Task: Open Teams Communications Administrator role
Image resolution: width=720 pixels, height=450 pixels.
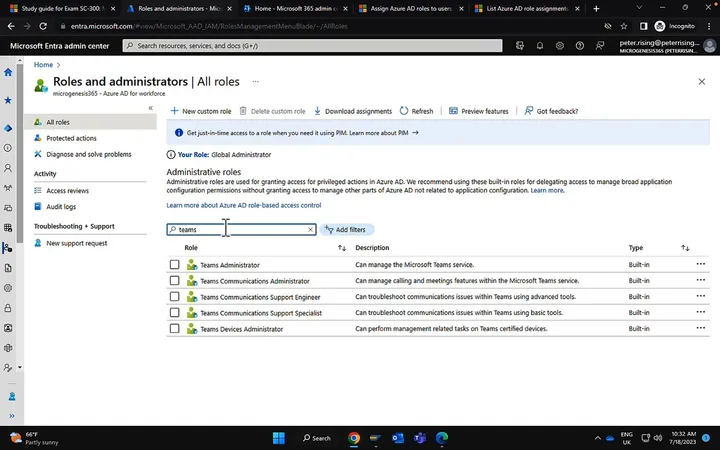Action: coord(255,281)
